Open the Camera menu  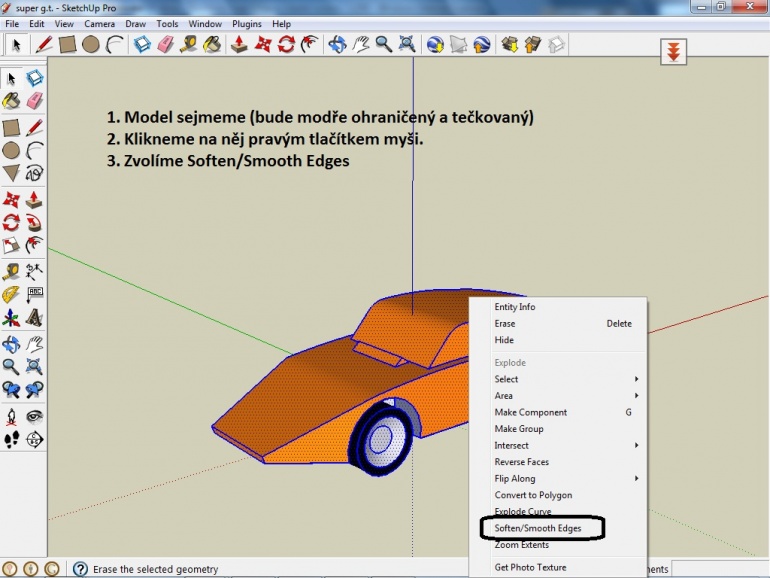pos(99,24)
